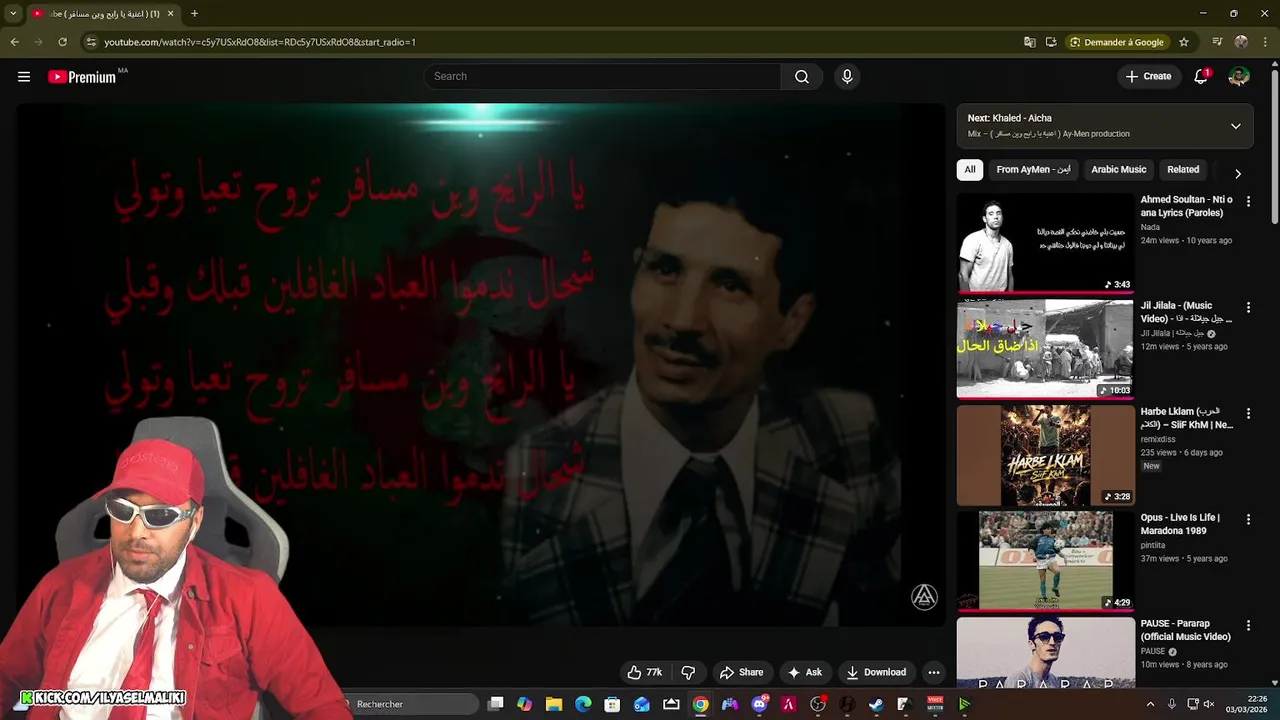The image size is (1280, 720).
Task: Open options for PAUSE Pararap video
Action: coord(1248,625)
